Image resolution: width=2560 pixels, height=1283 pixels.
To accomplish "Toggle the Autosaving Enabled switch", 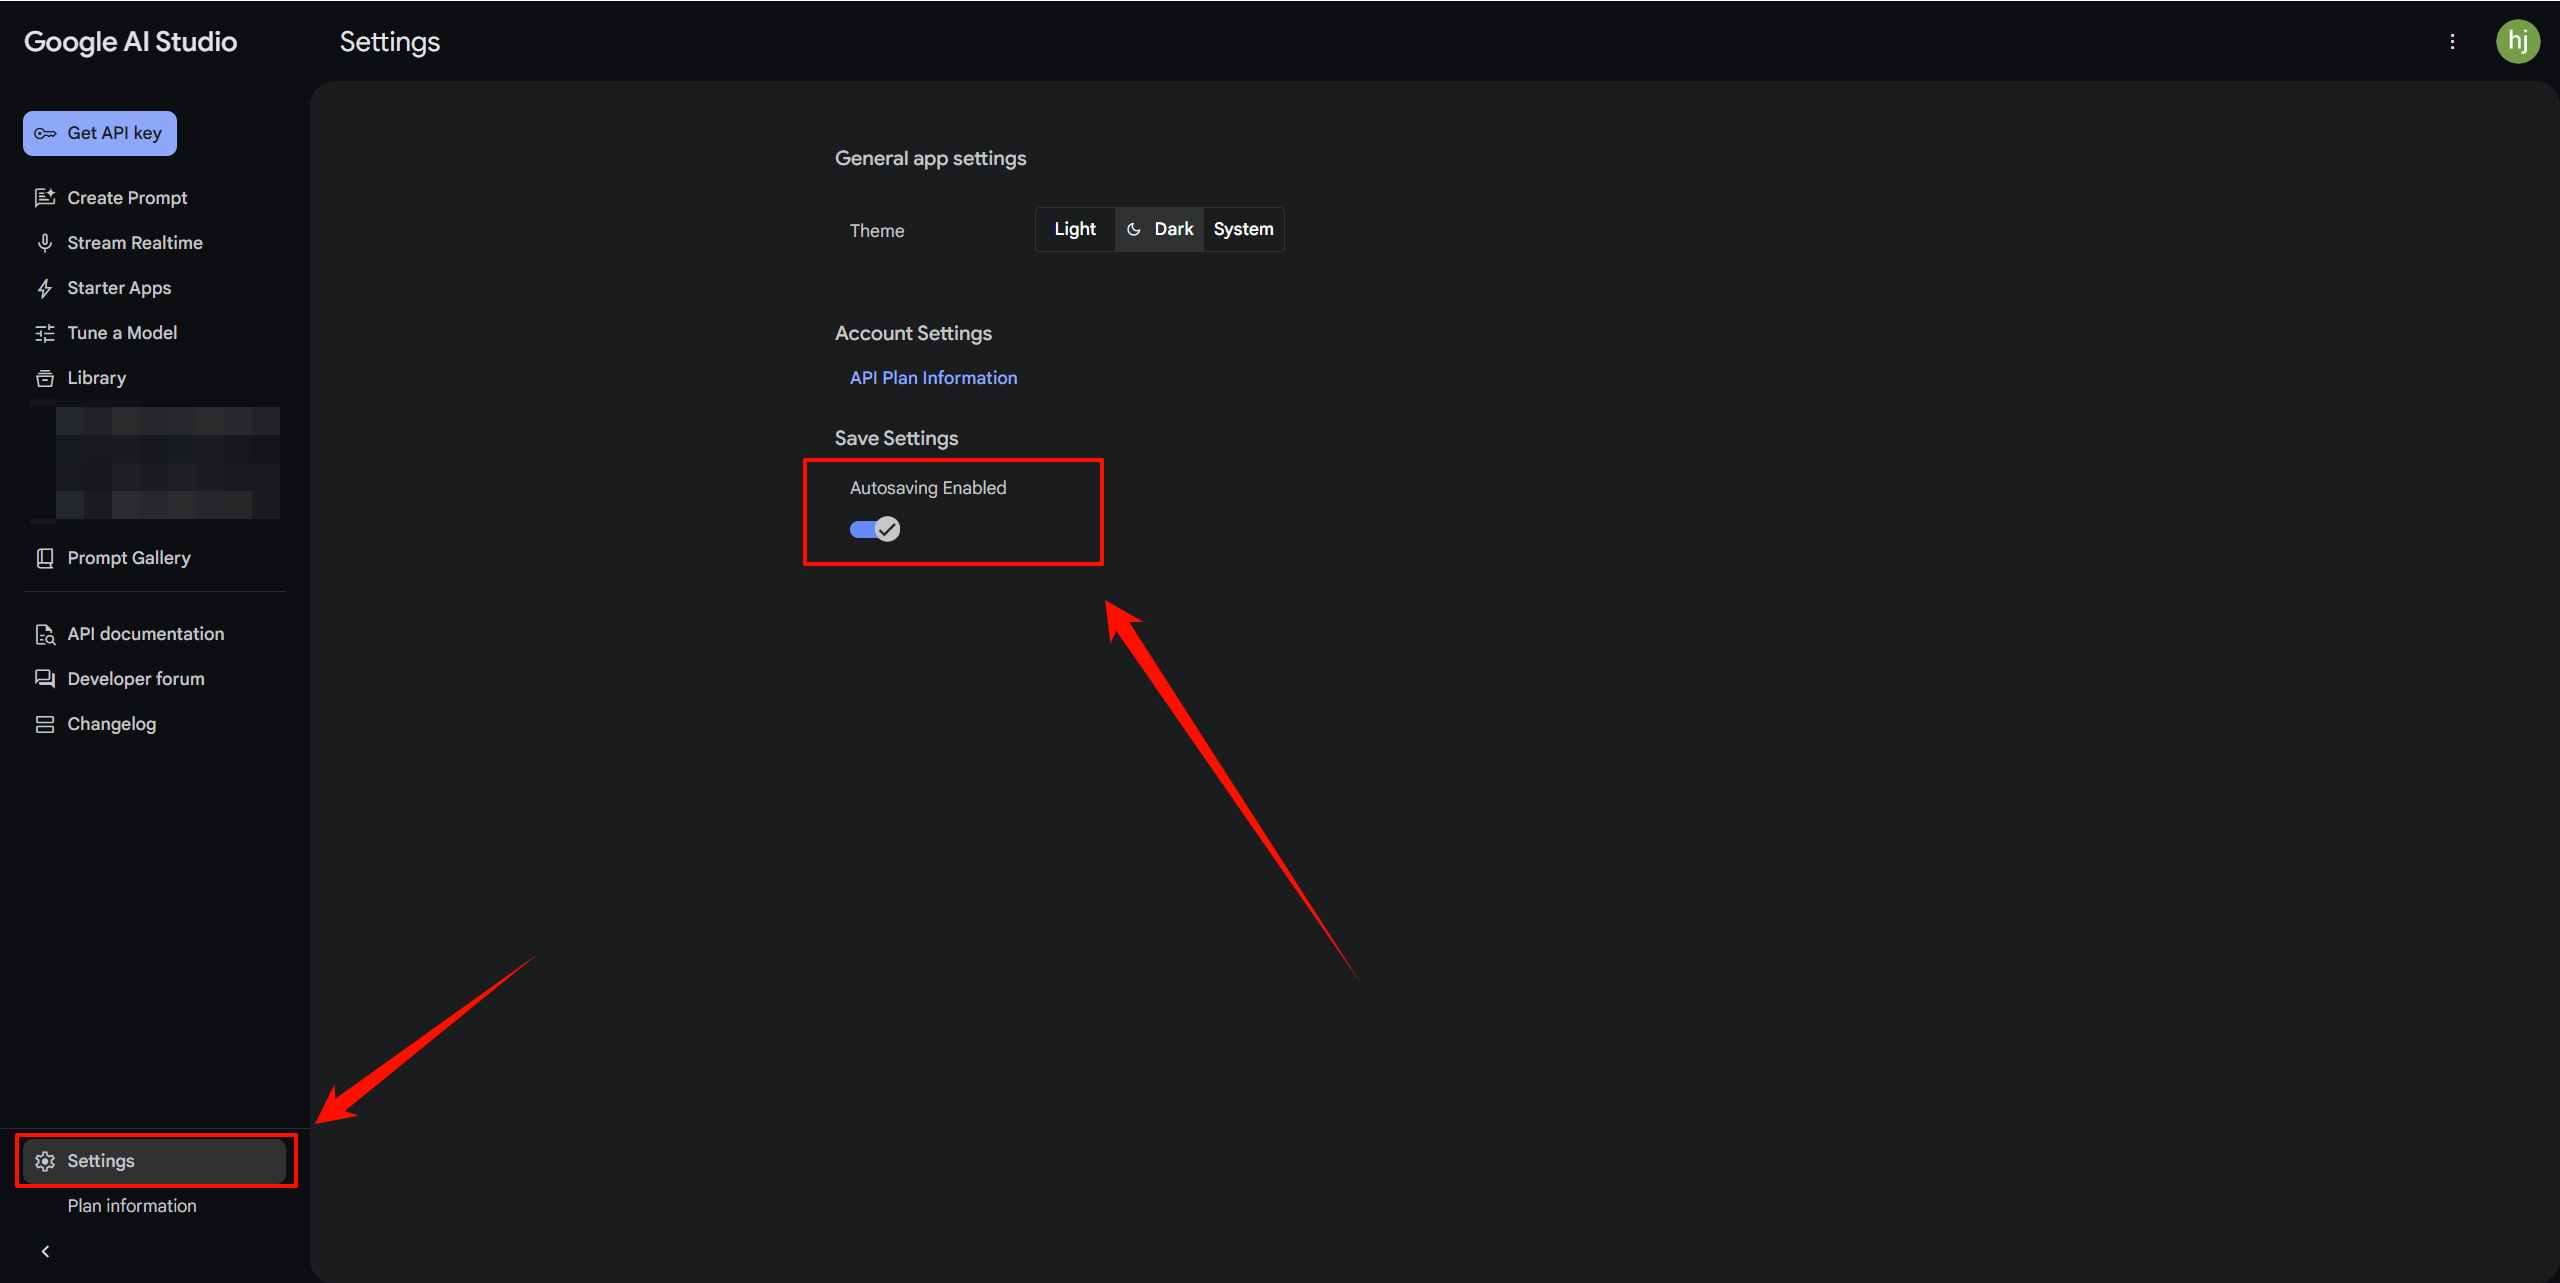I will tap(875, 529).
